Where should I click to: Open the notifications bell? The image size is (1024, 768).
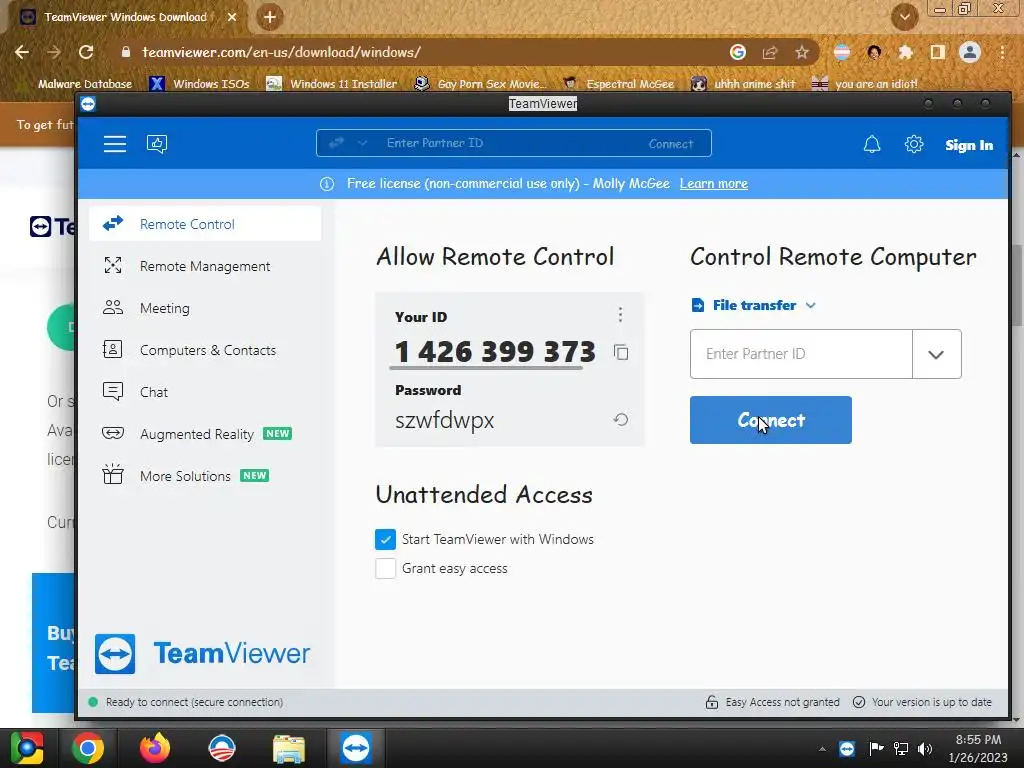coord(872,144)
